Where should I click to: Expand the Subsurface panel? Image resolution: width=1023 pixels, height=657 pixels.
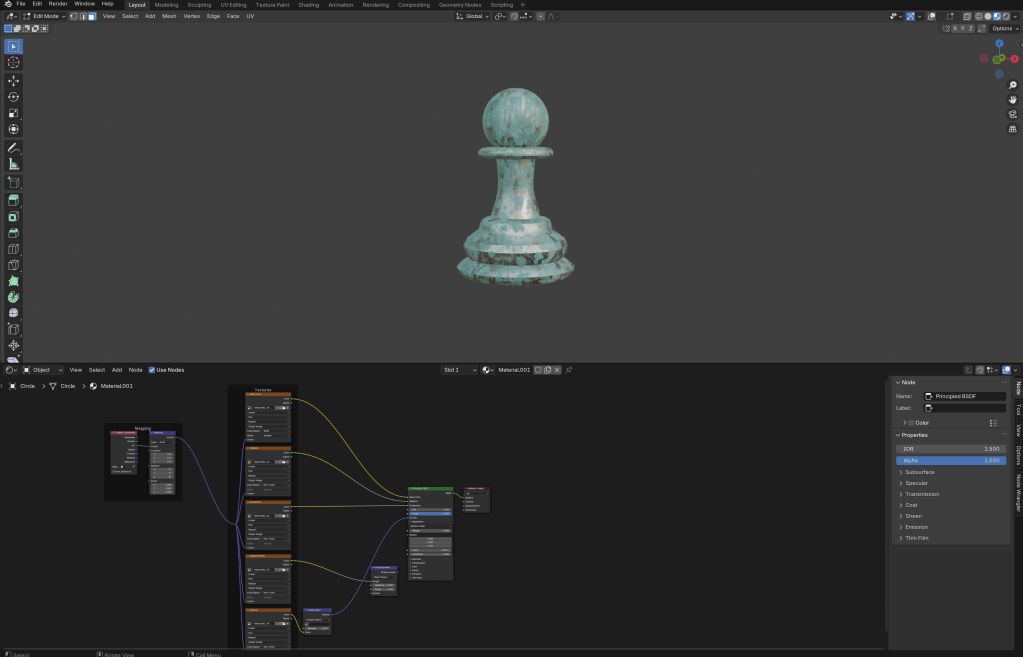[x=920, y=472]
